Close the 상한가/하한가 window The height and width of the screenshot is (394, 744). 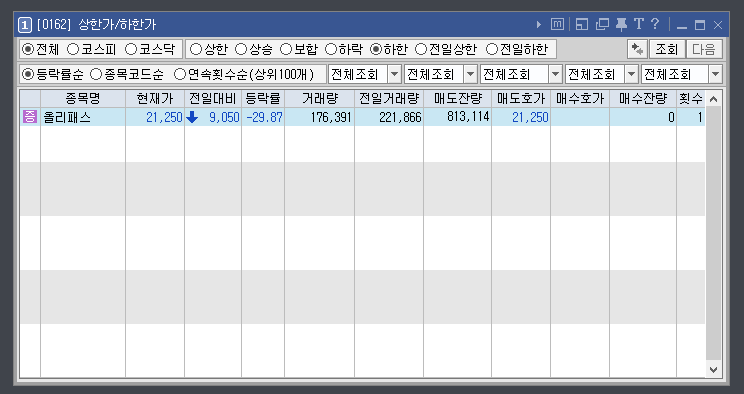pyautogui.click(x=718, y=25)
